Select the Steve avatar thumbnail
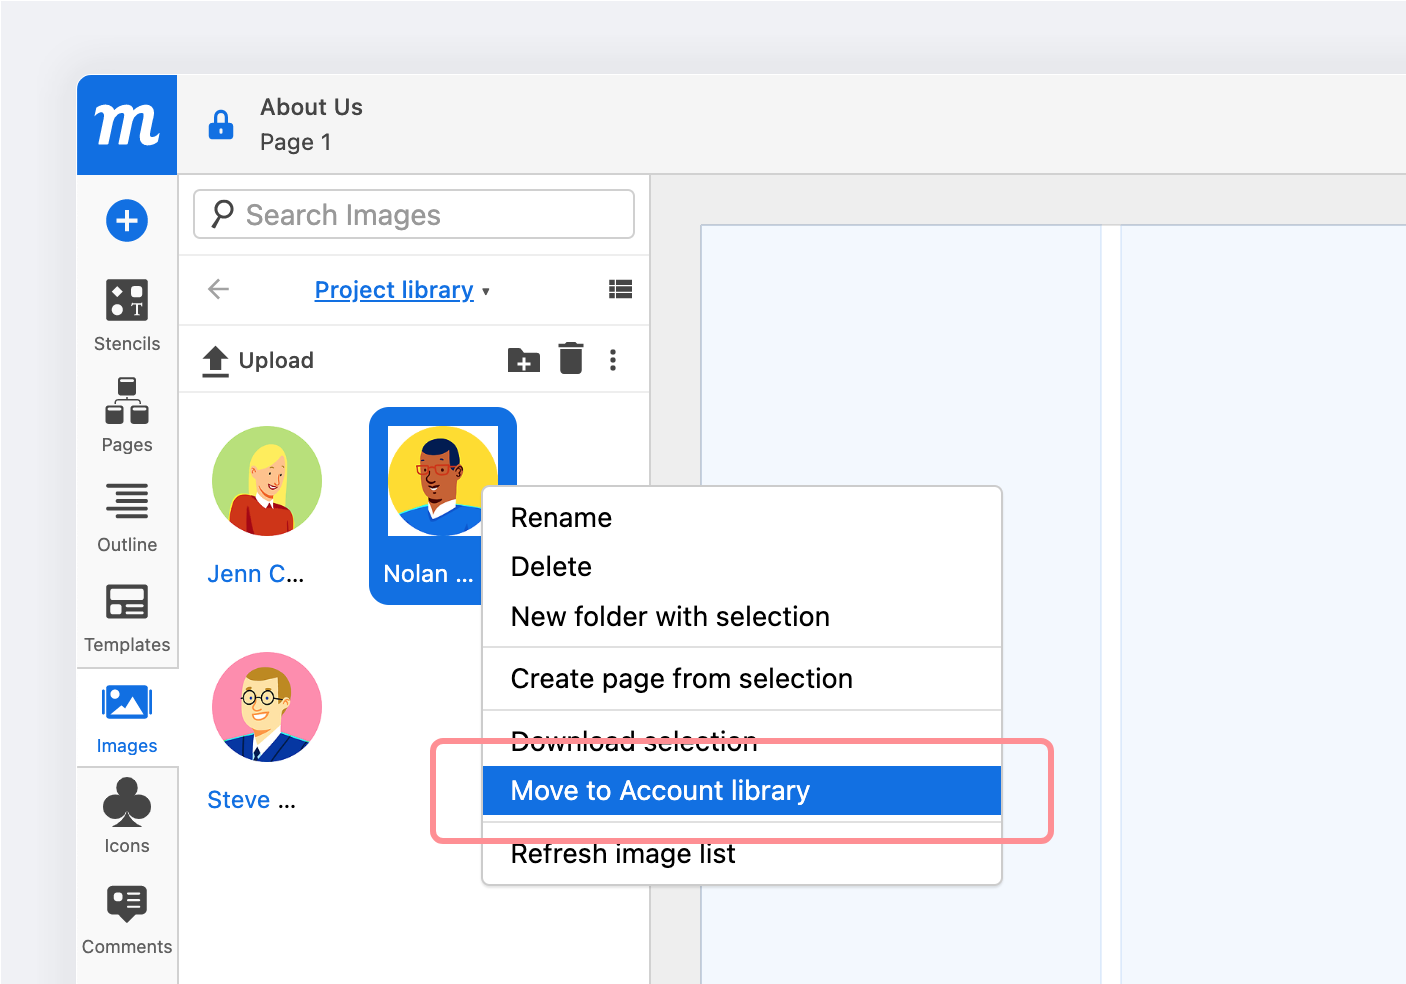The image size is (1406, 984). (x=266, y=707)
